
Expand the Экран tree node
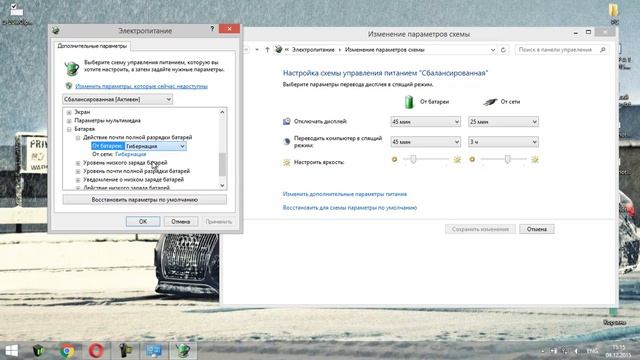69,112
